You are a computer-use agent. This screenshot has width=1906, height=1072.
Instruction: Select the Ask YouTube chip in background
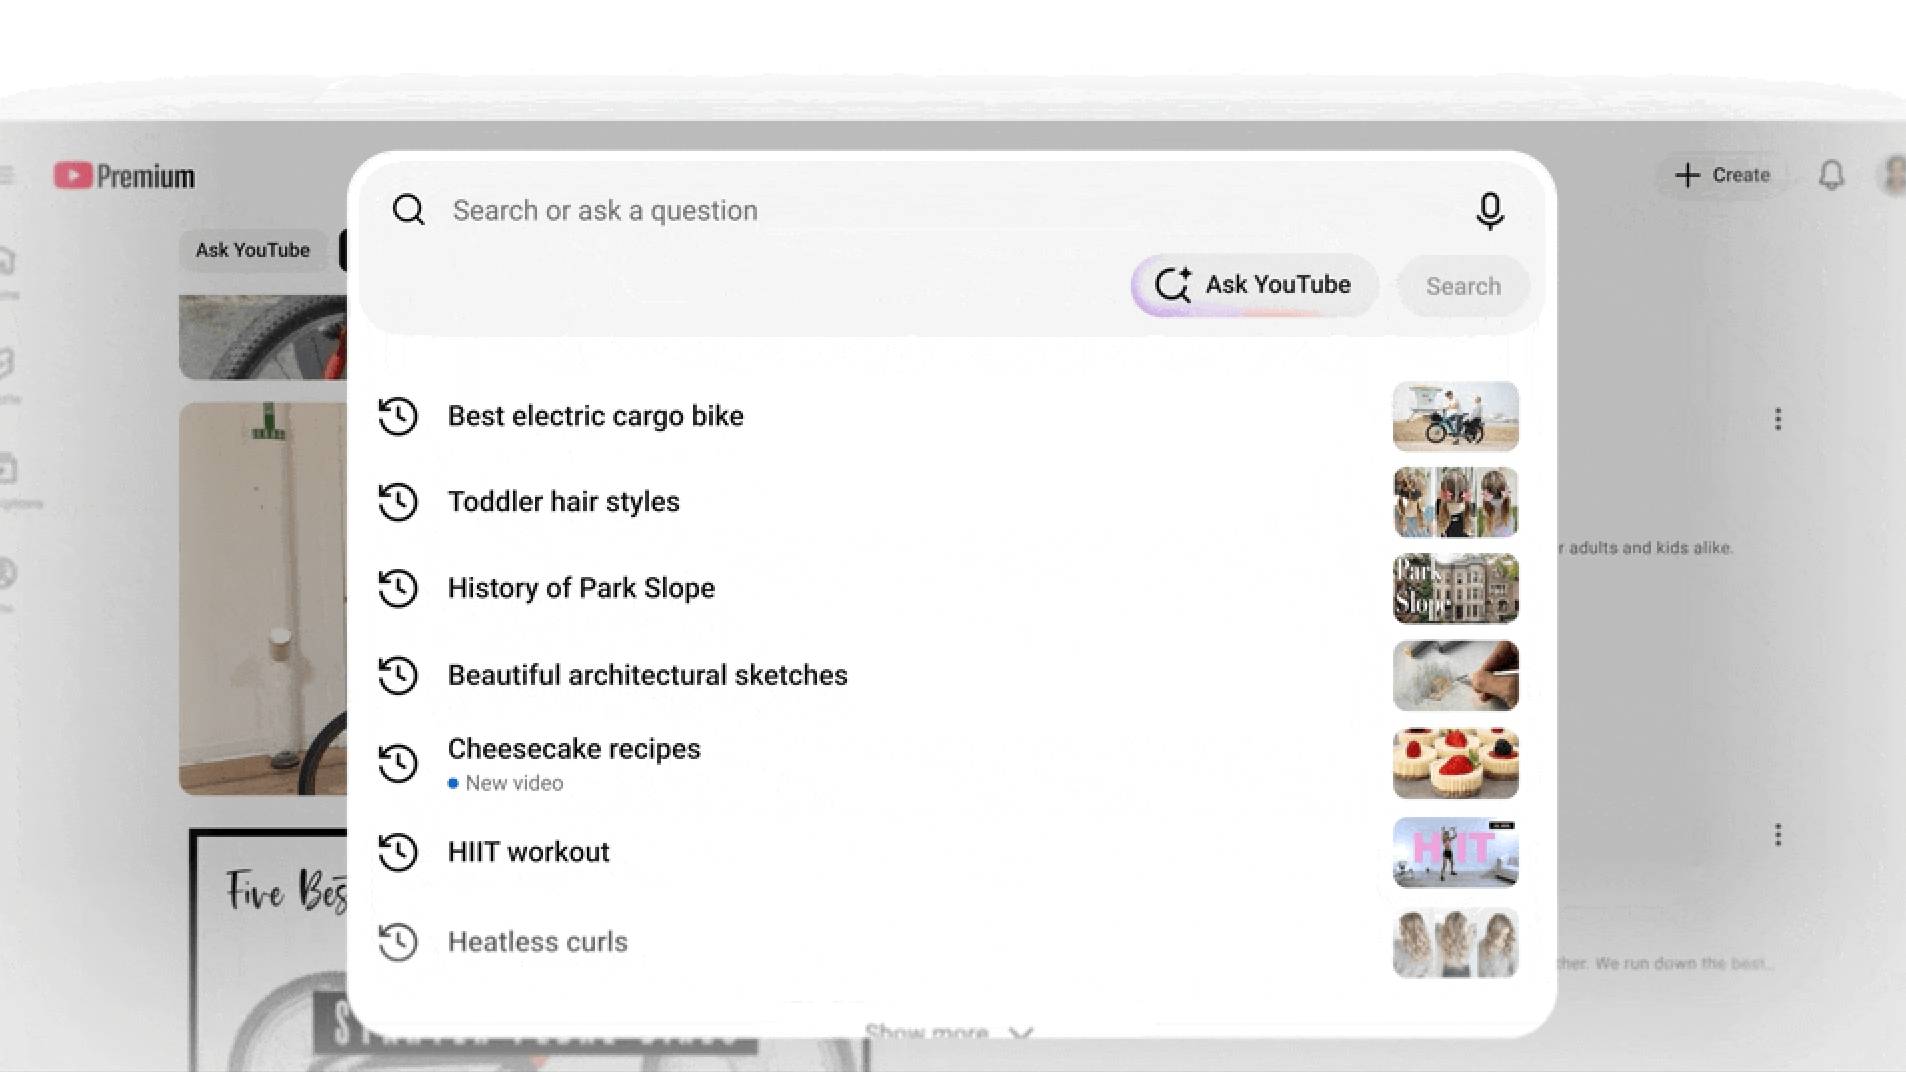click(x=252, y=250)
